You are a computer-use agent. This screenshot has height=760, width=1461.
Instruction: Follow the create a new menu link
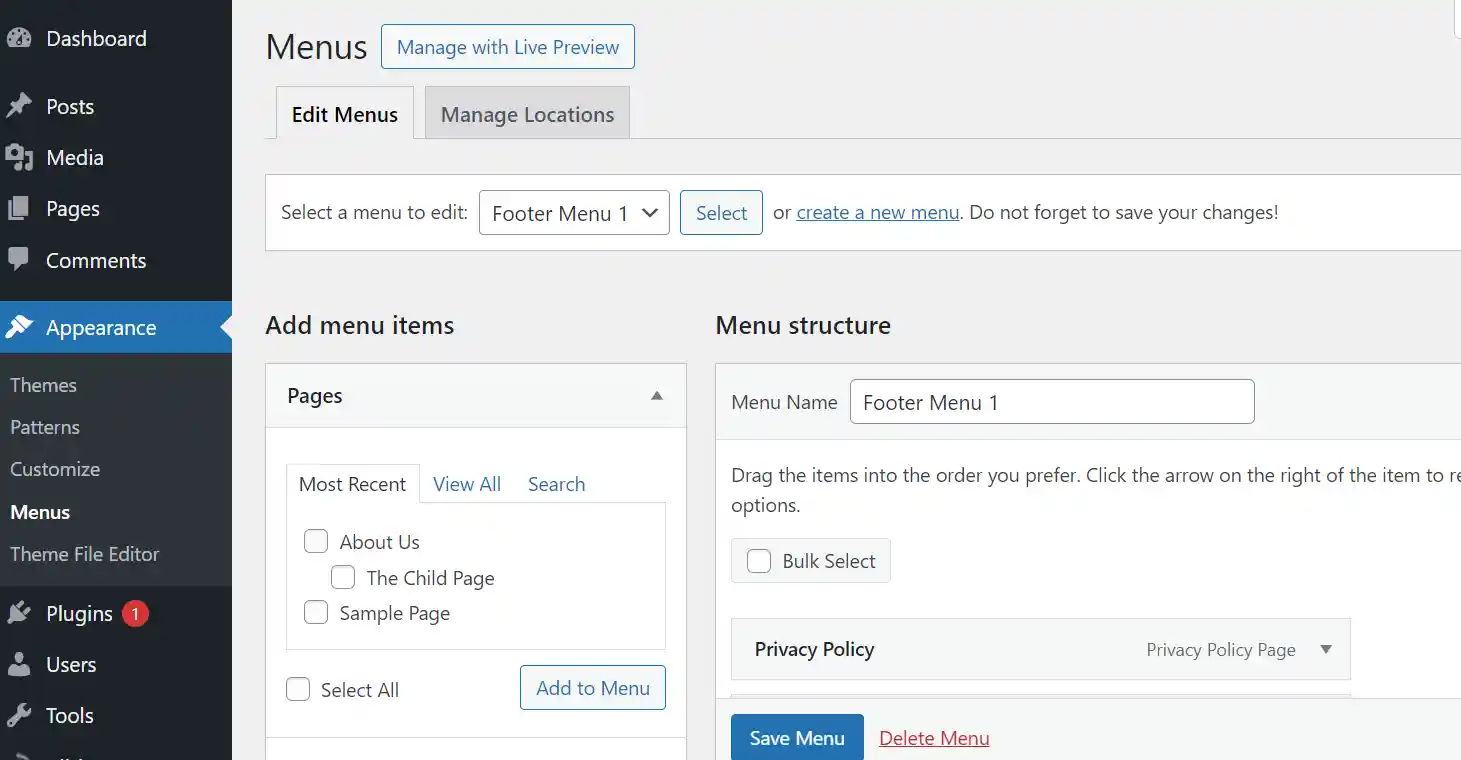point(877,213)
